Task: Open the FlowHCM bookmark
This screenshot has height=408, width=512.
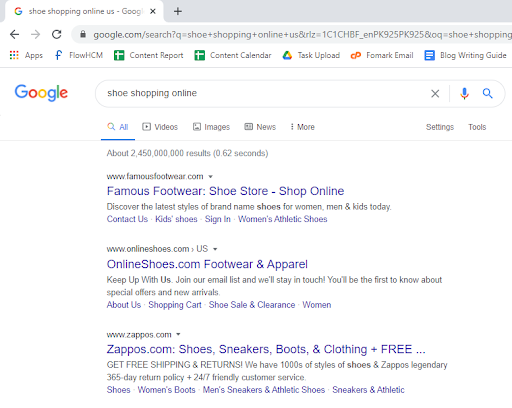Action: (x=78, y=55)
